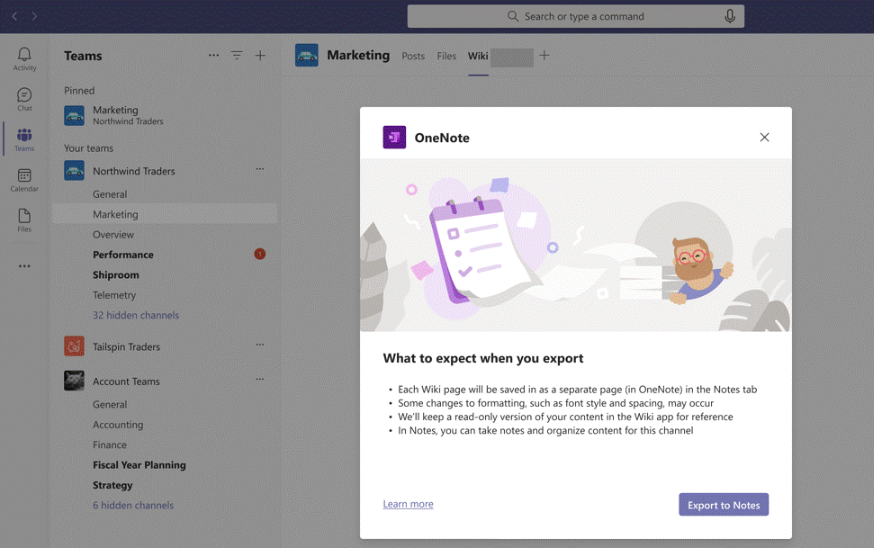Open the Activity feed icon
874x548 pixels.
(x=24, y=58)
